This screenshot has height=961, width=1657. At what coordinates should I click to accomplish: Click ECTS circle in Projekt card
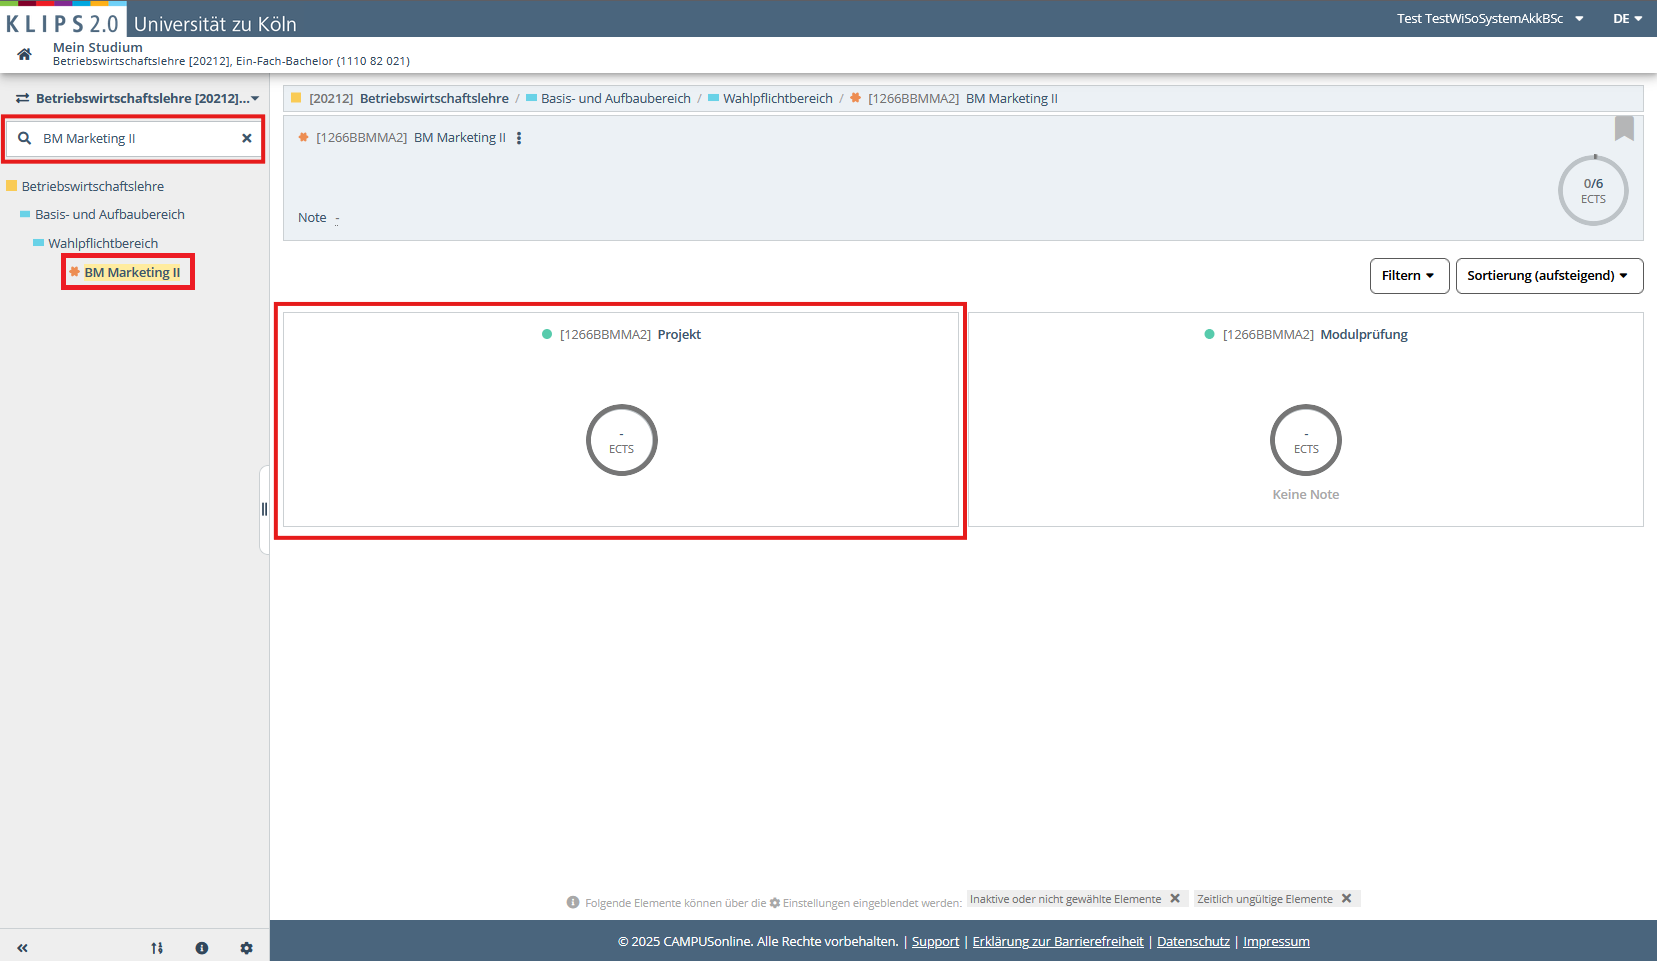click(622, 440)
